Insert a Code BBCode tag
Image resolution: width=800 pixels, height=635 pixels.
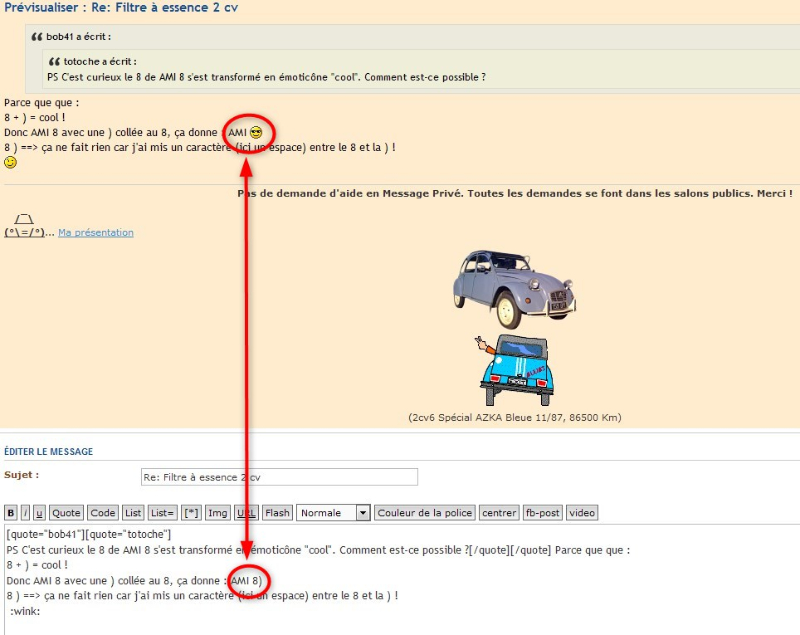click(102, 513)
